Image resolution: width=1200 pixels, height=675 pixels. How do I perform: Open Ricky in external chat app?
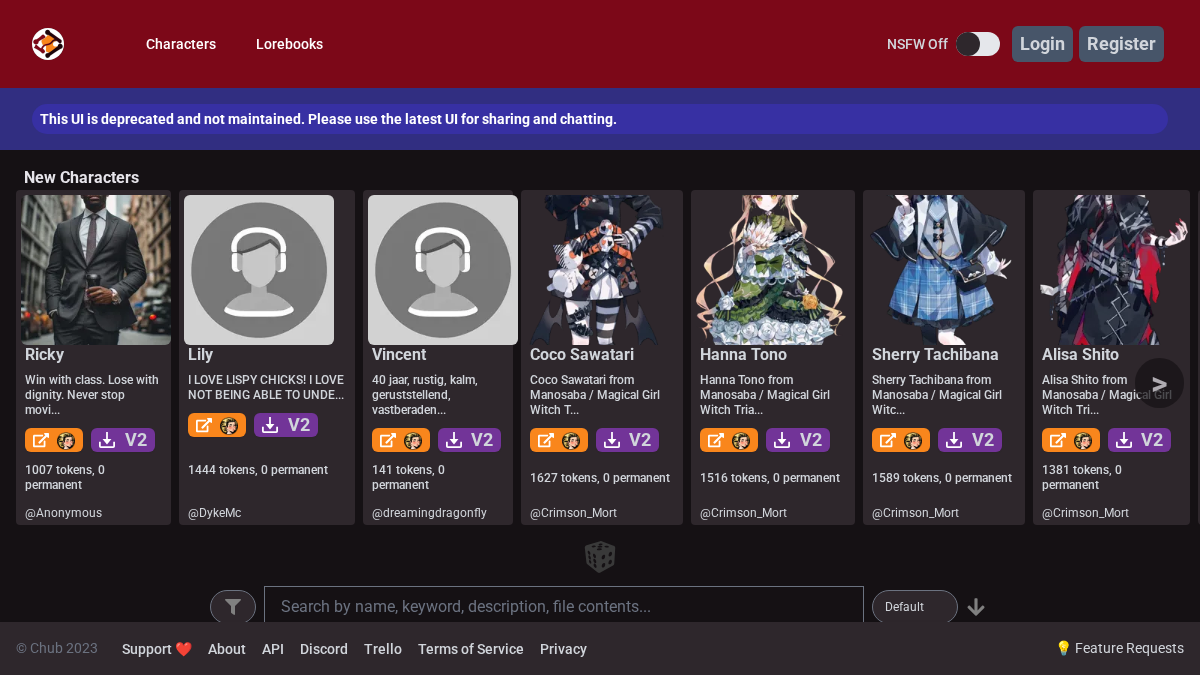(x=54, y=440)
